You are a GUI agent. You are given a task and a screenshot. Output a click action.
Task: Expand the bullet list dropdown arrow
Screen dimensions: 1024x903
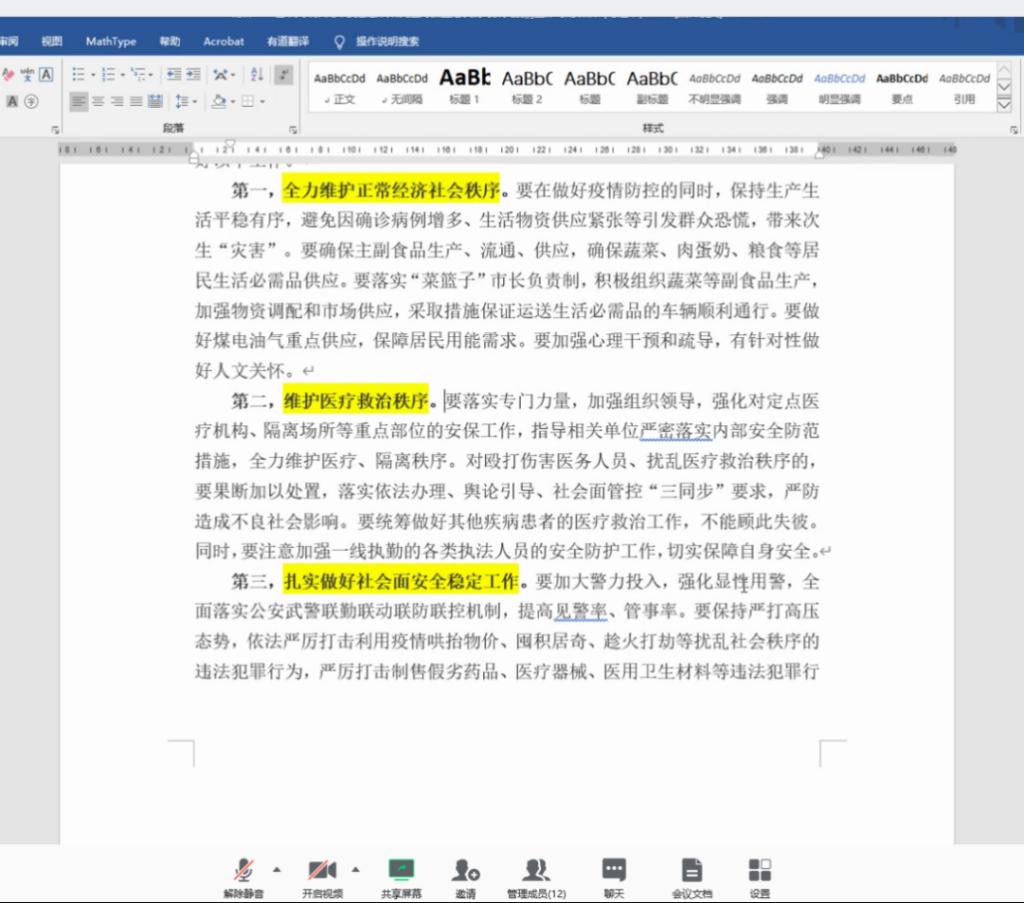93,75
